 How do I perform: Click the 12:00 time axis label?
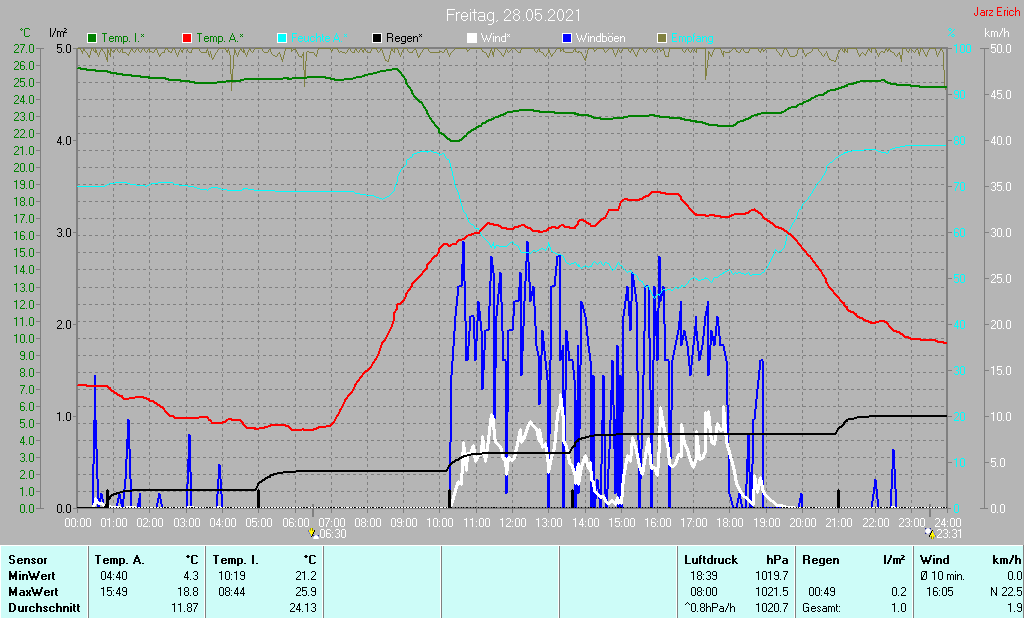(x=512, y=522)
